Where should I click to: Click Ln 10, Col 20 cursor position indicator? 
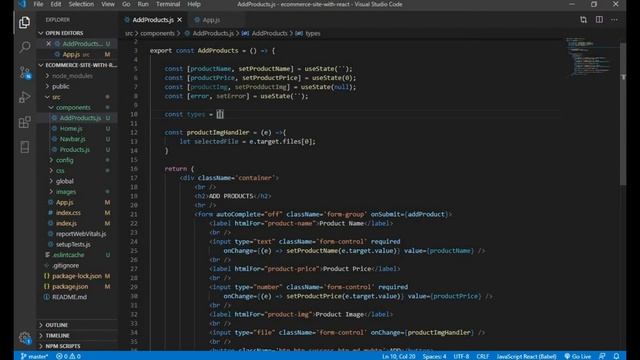pos(399,356)
